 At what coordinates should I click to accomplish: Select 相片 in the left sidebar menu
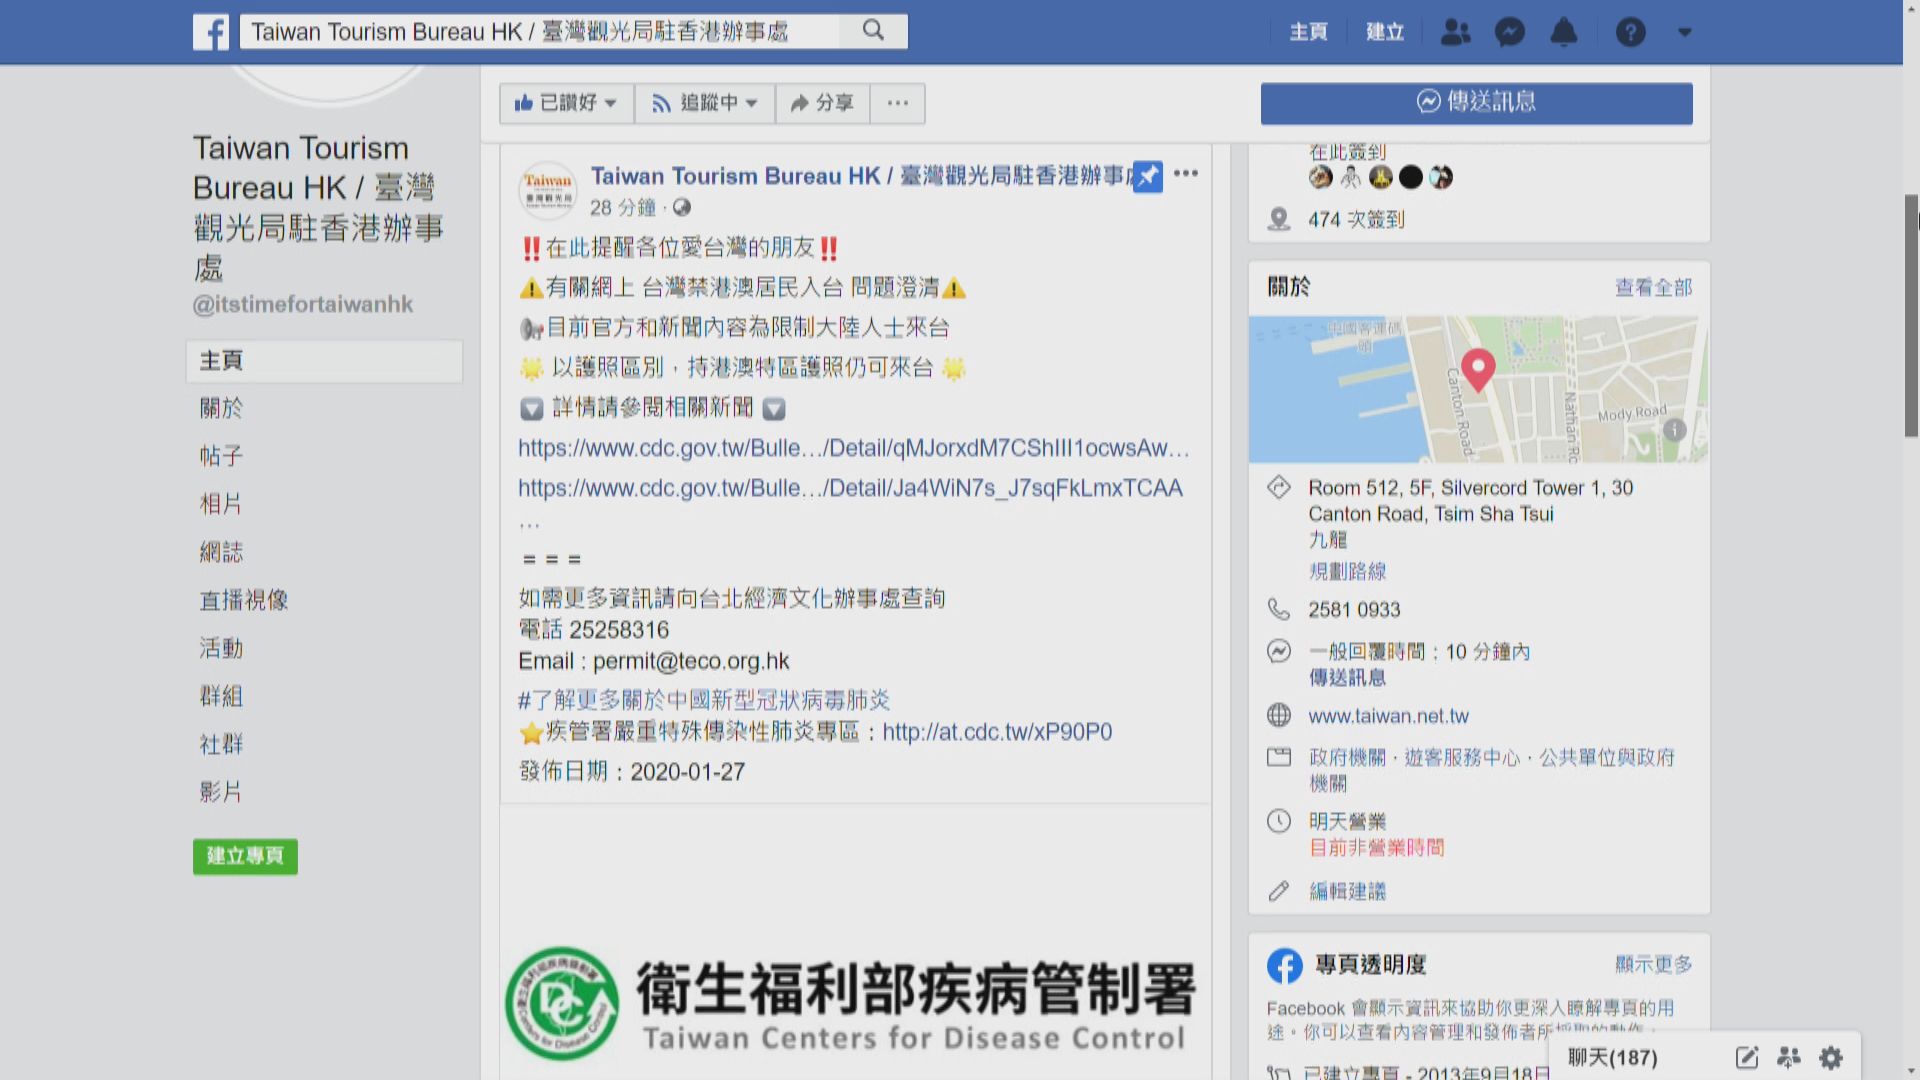[221, 504]
